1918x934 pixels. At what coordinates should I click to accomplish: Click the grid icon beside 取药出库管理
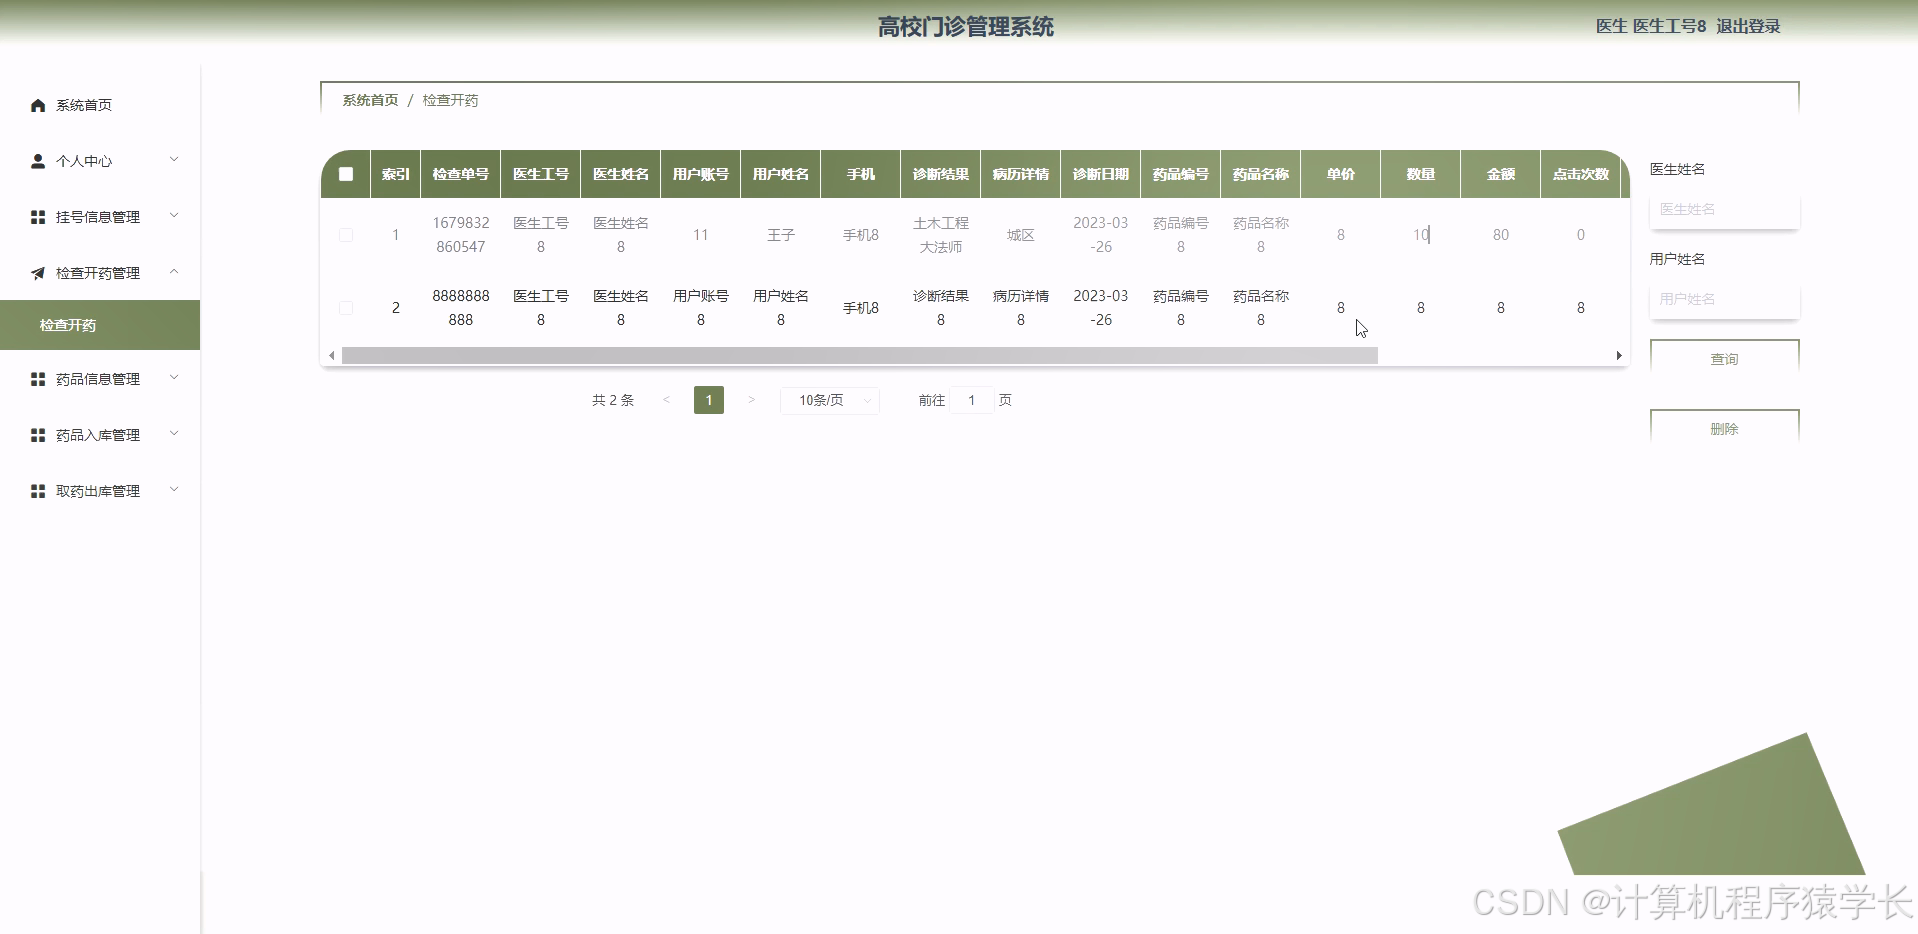point(38,491)
